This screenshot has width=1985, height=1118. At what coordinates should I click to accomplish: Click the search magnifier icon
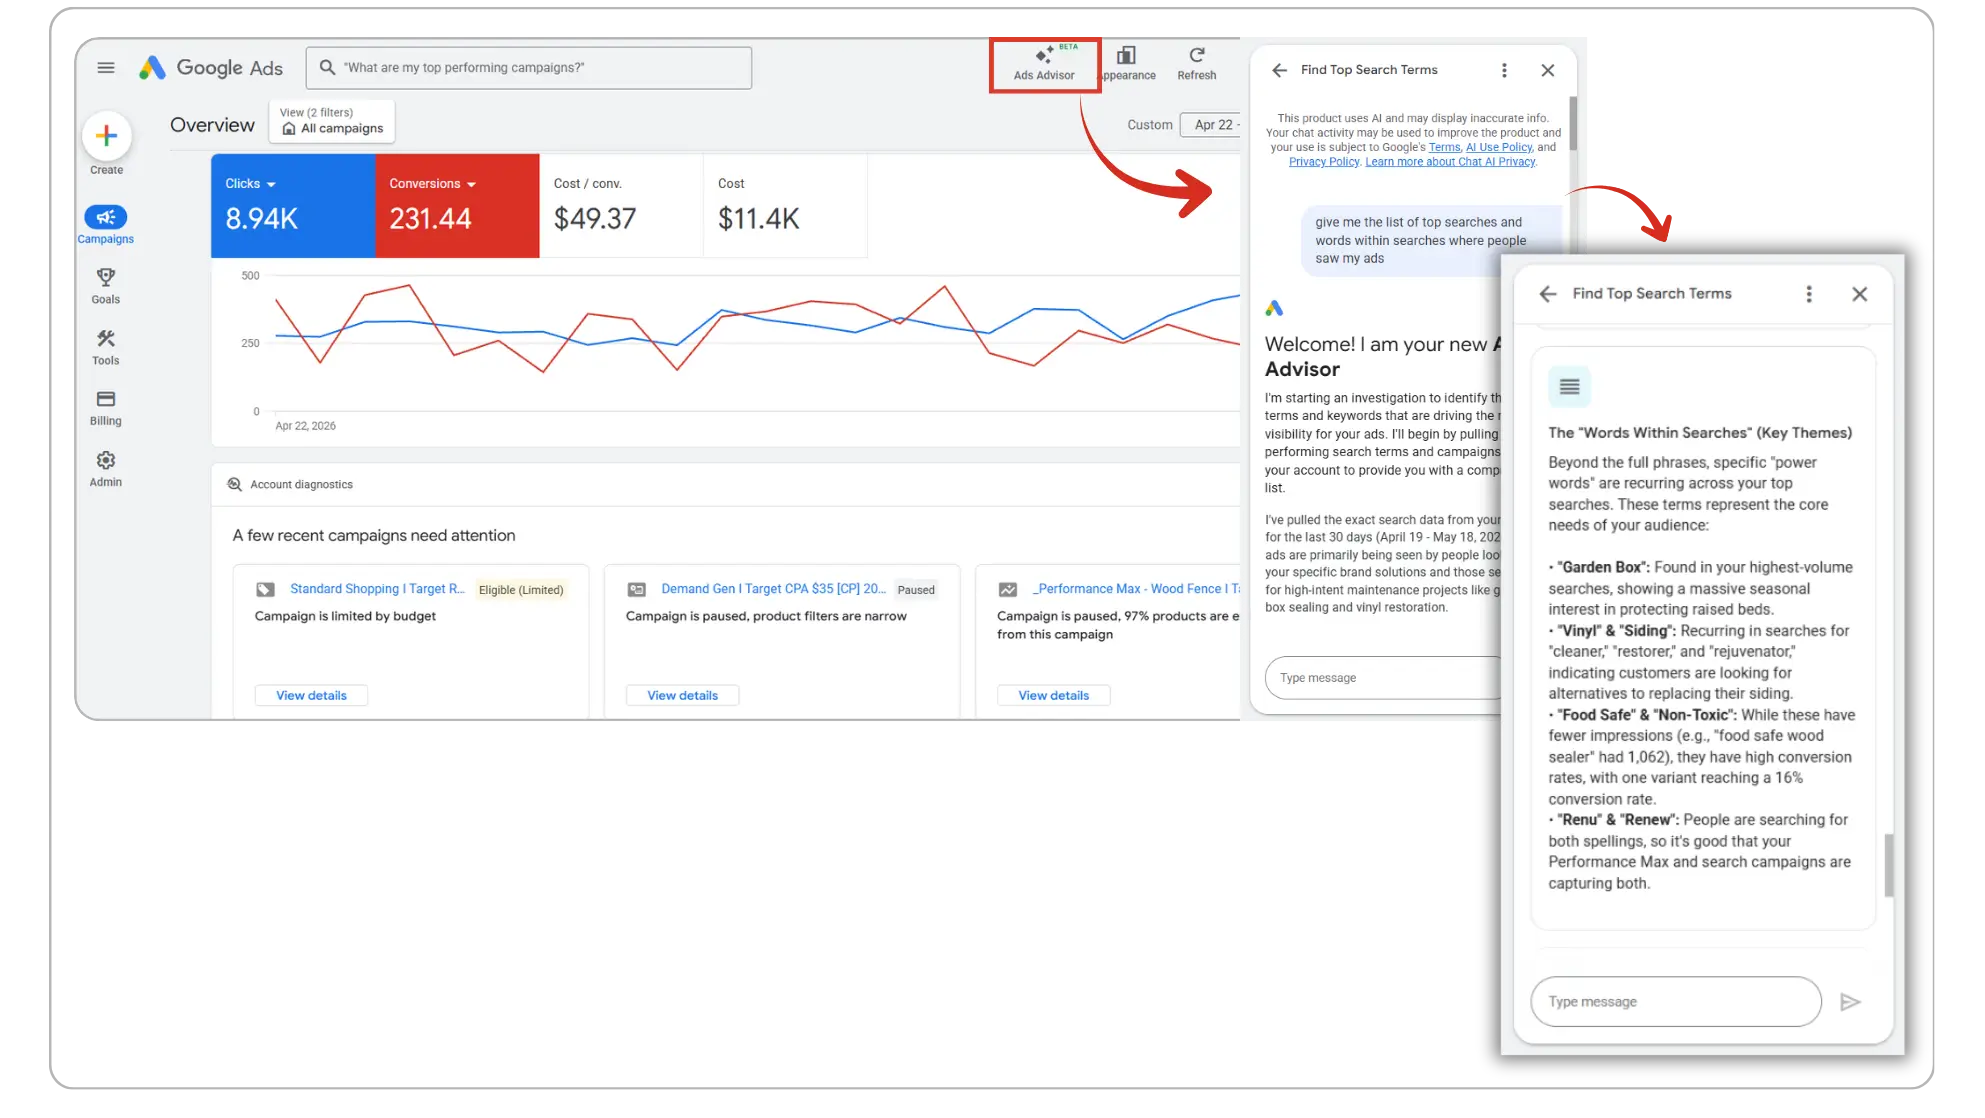[327, 68]
